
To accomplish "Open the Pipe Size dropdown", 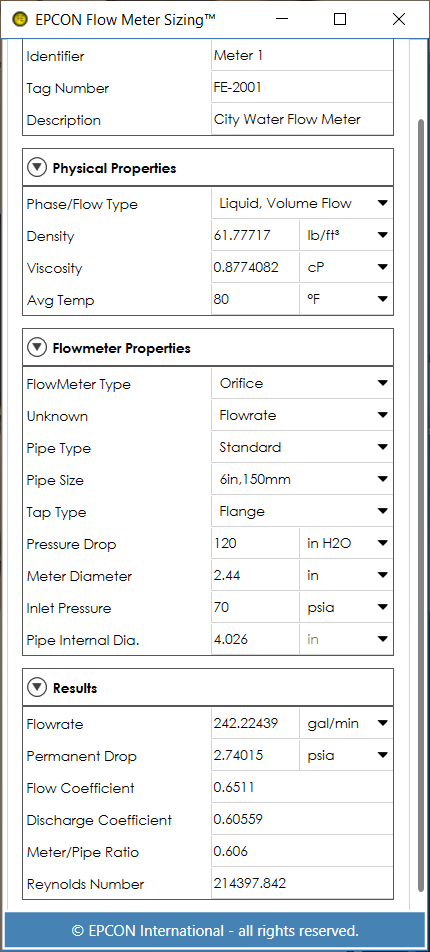I will (x=303, y=480).
